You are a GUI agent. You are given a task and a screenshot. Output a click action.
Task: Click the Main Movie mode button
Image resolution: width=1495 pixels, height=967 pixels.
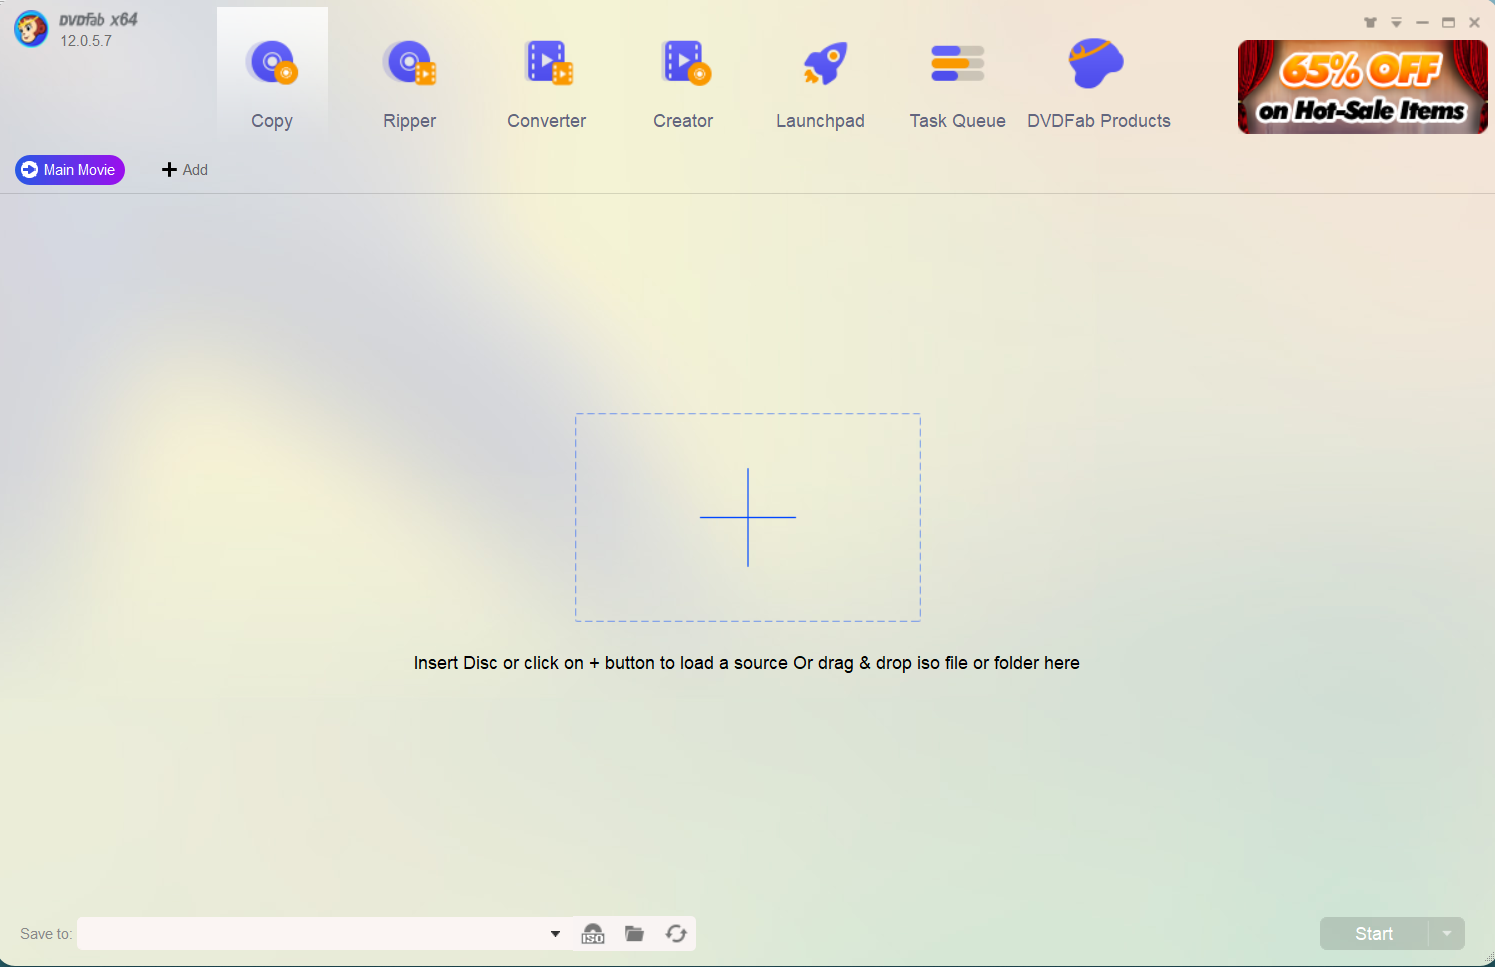pyautogui.click(x=70, y=170)
